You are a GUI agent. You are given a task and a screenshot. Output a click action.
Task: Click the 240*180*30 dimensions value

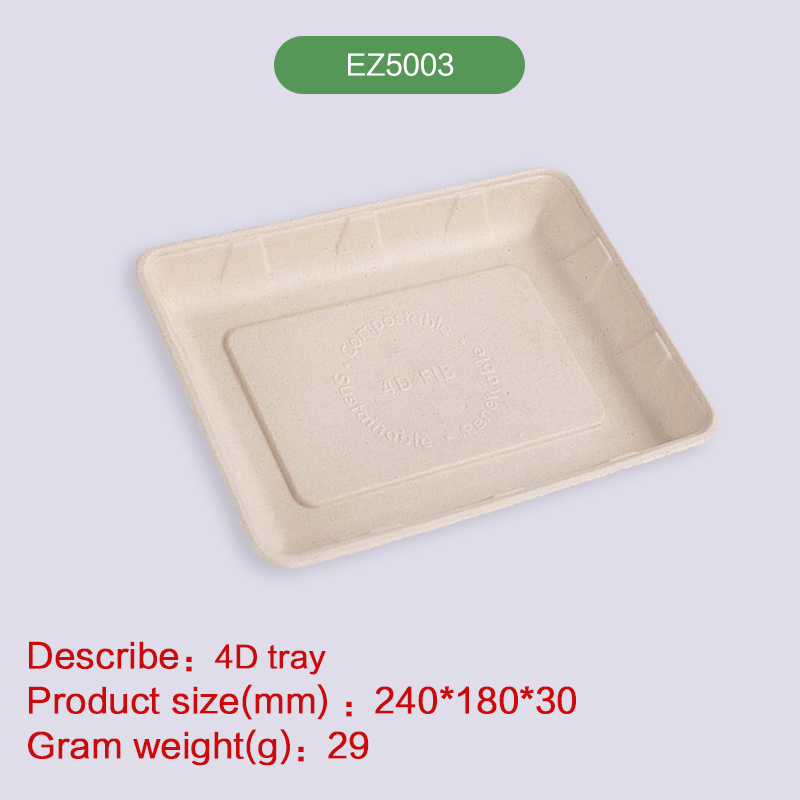click(476, 700)
